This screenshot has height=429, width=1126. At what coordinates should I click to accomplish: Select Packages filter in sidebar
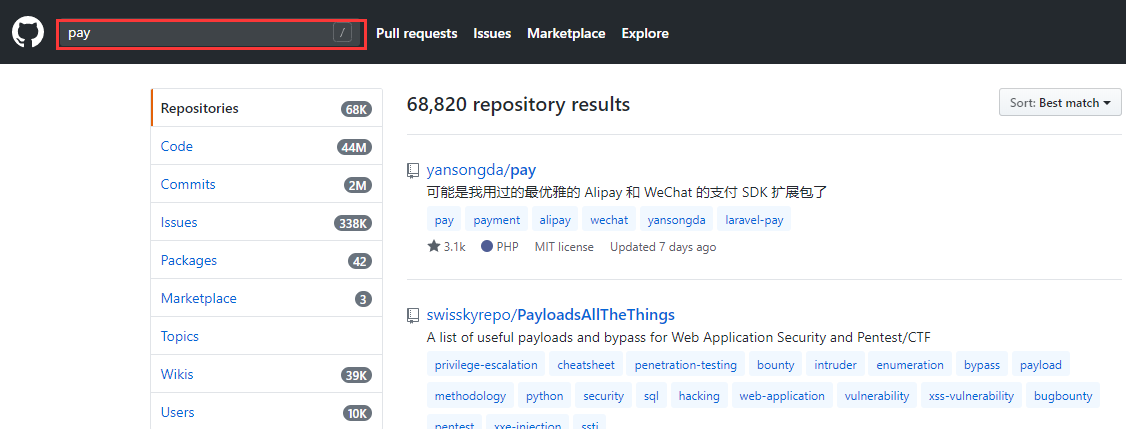pos(266,261)
